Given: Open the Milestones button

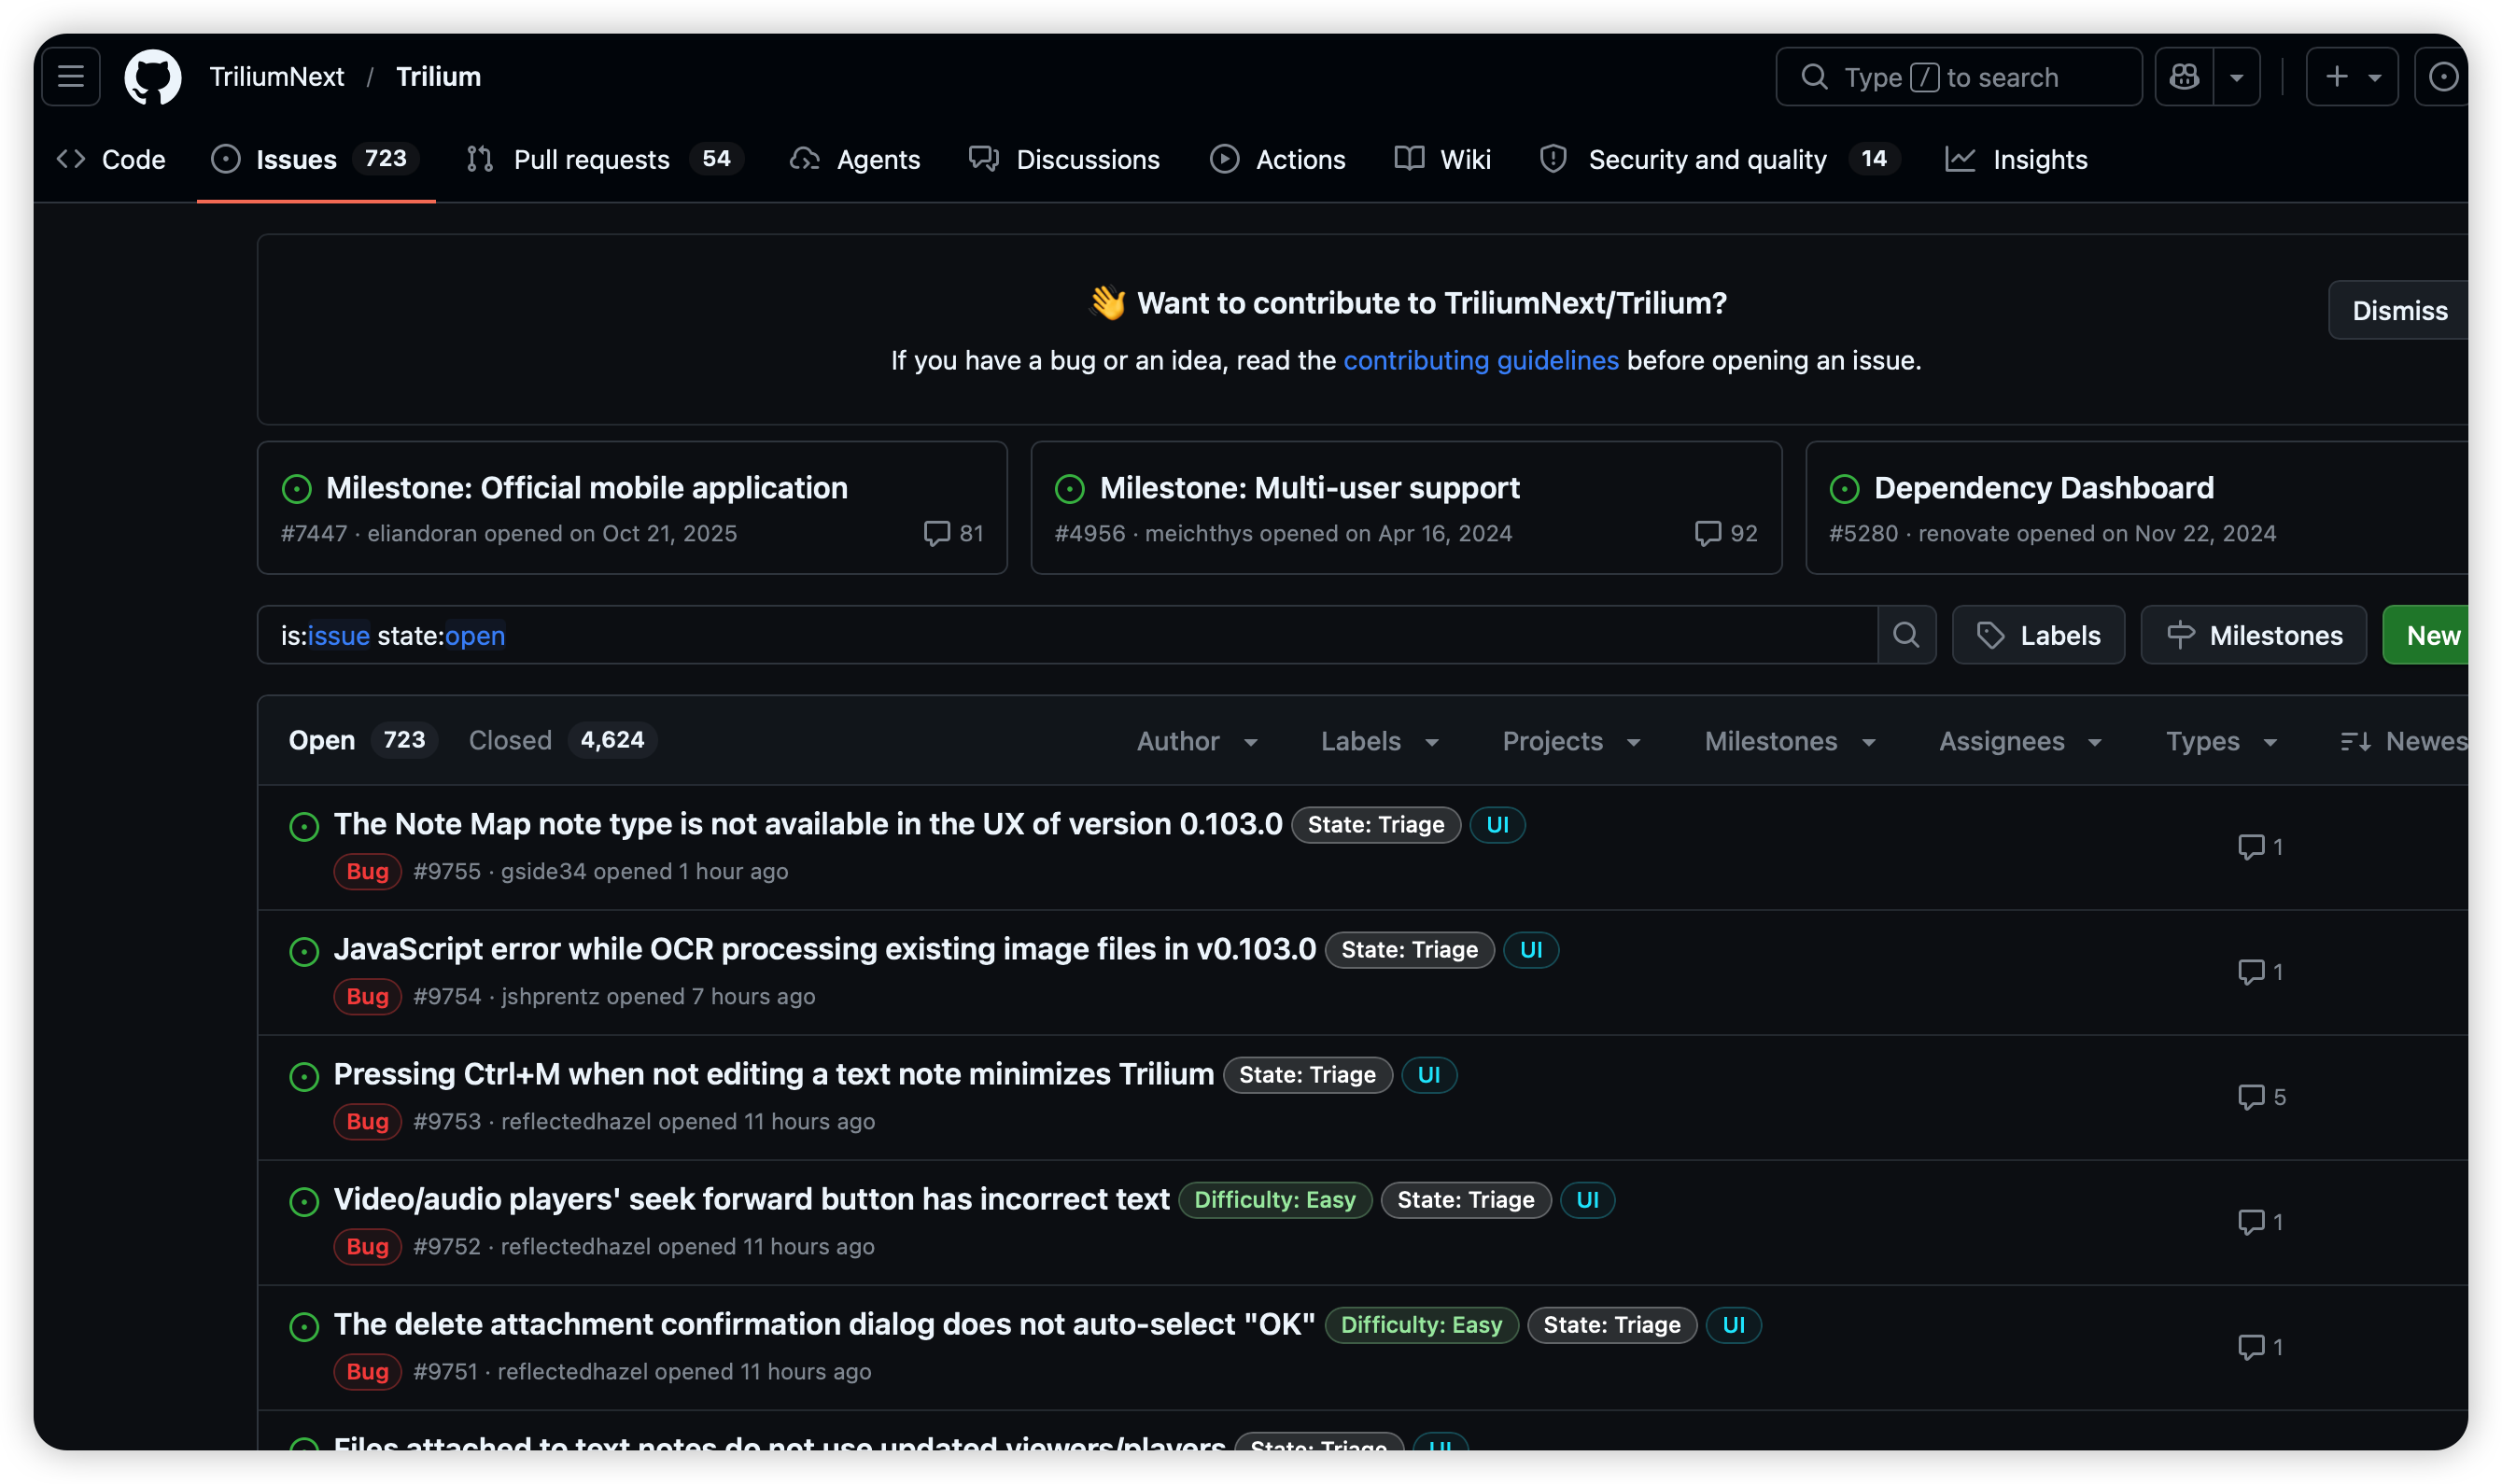Looking at the screenshot, I should 2253,635.
